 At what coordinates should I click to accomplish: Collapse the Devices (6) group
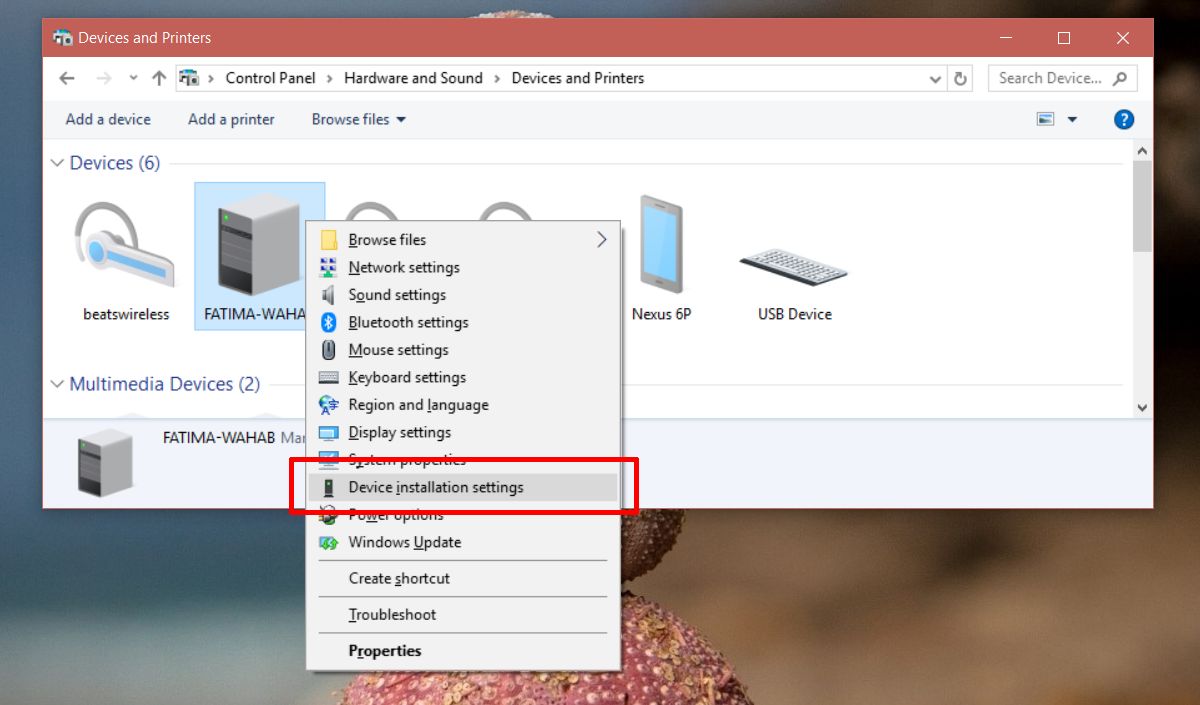click(57, 163)
